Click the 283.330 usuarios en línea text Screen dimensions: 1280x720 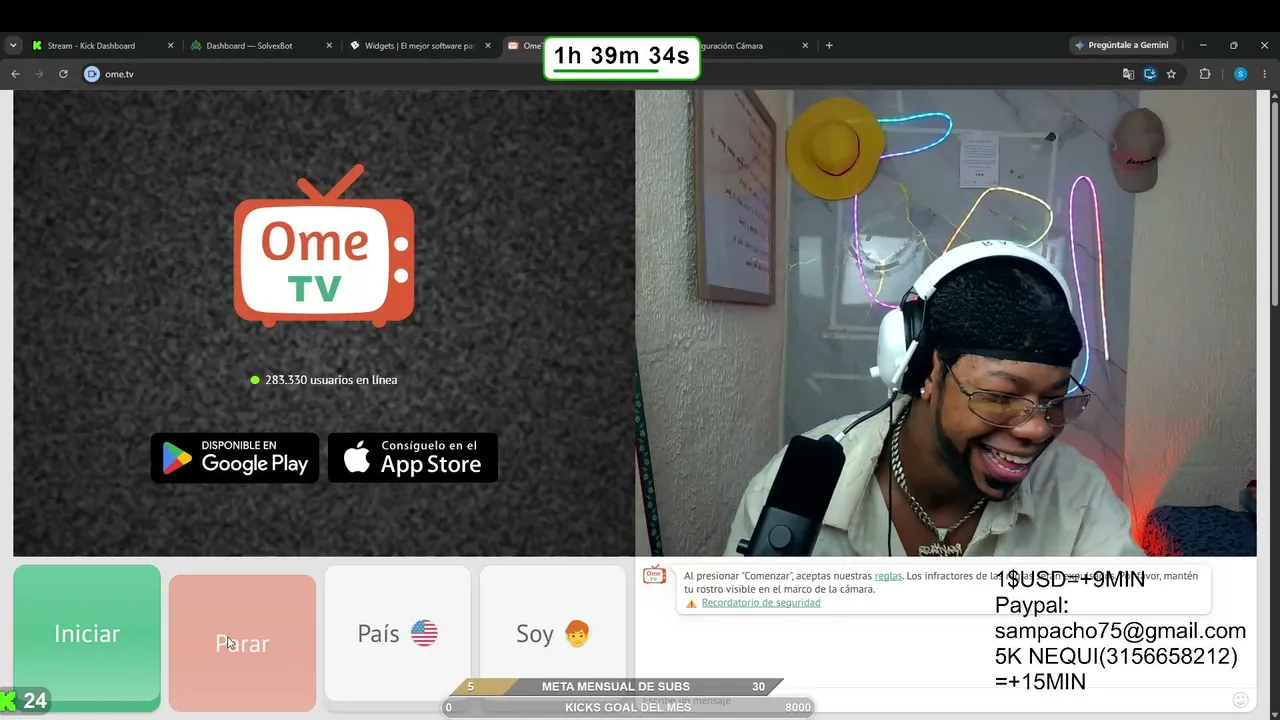[331, 380]
